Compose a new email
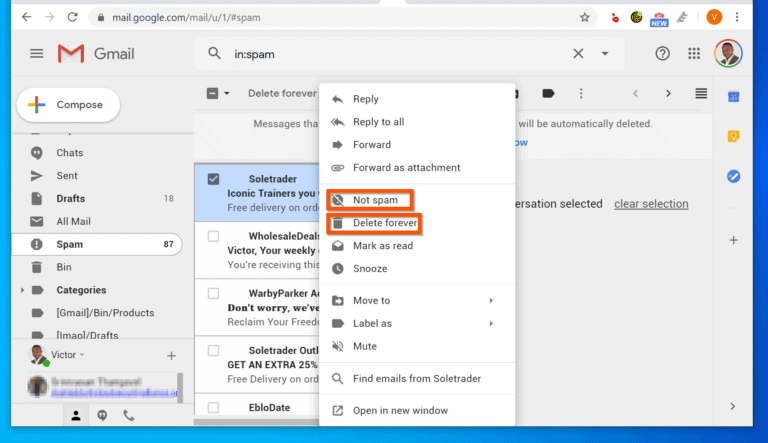 pos(68,105)
